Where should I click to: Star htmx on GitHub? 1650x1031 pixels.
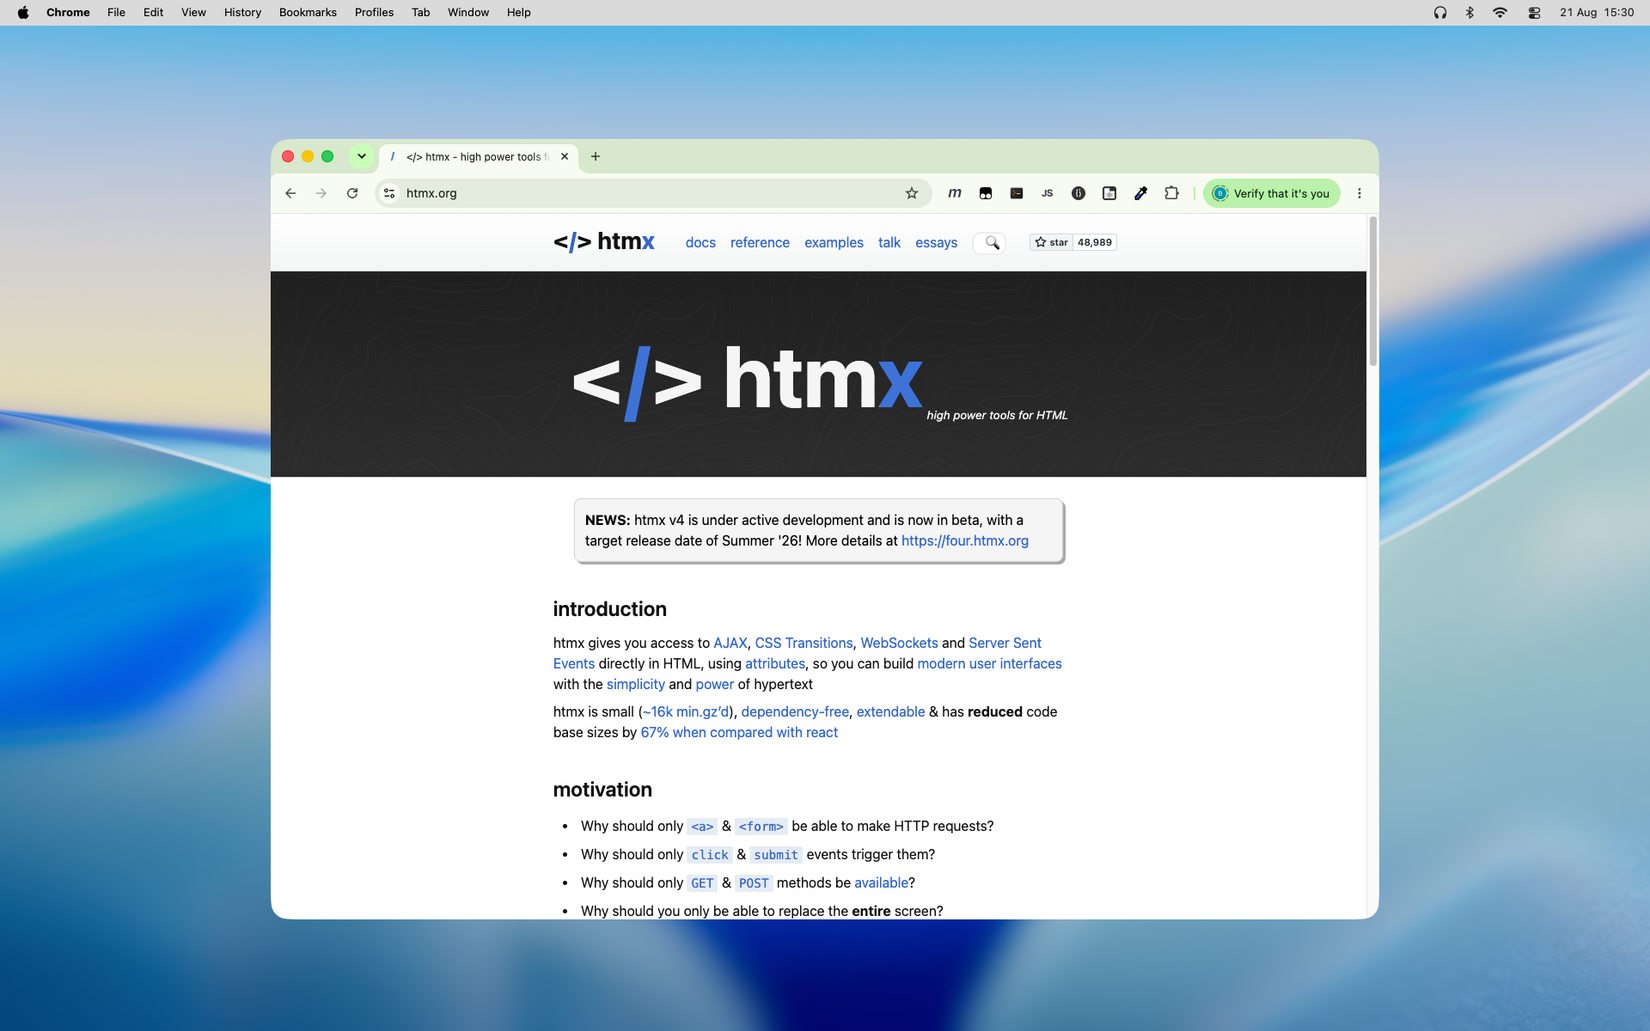pos(1051,242)
